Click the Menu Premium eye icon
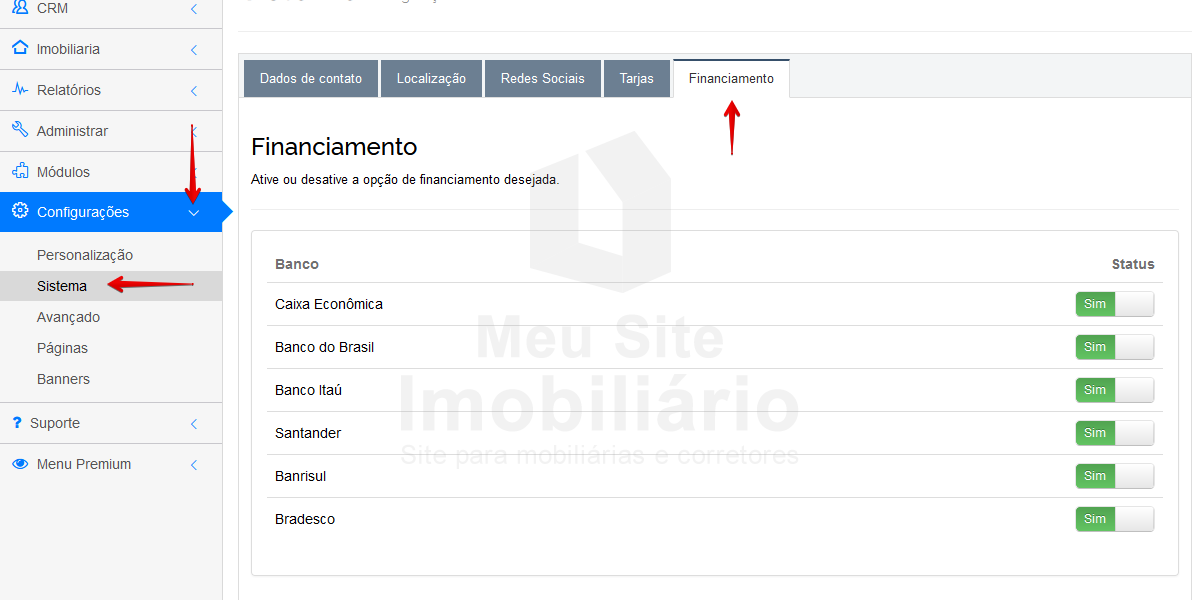The height and width of the screenshot is (600, 1200). 20,464
